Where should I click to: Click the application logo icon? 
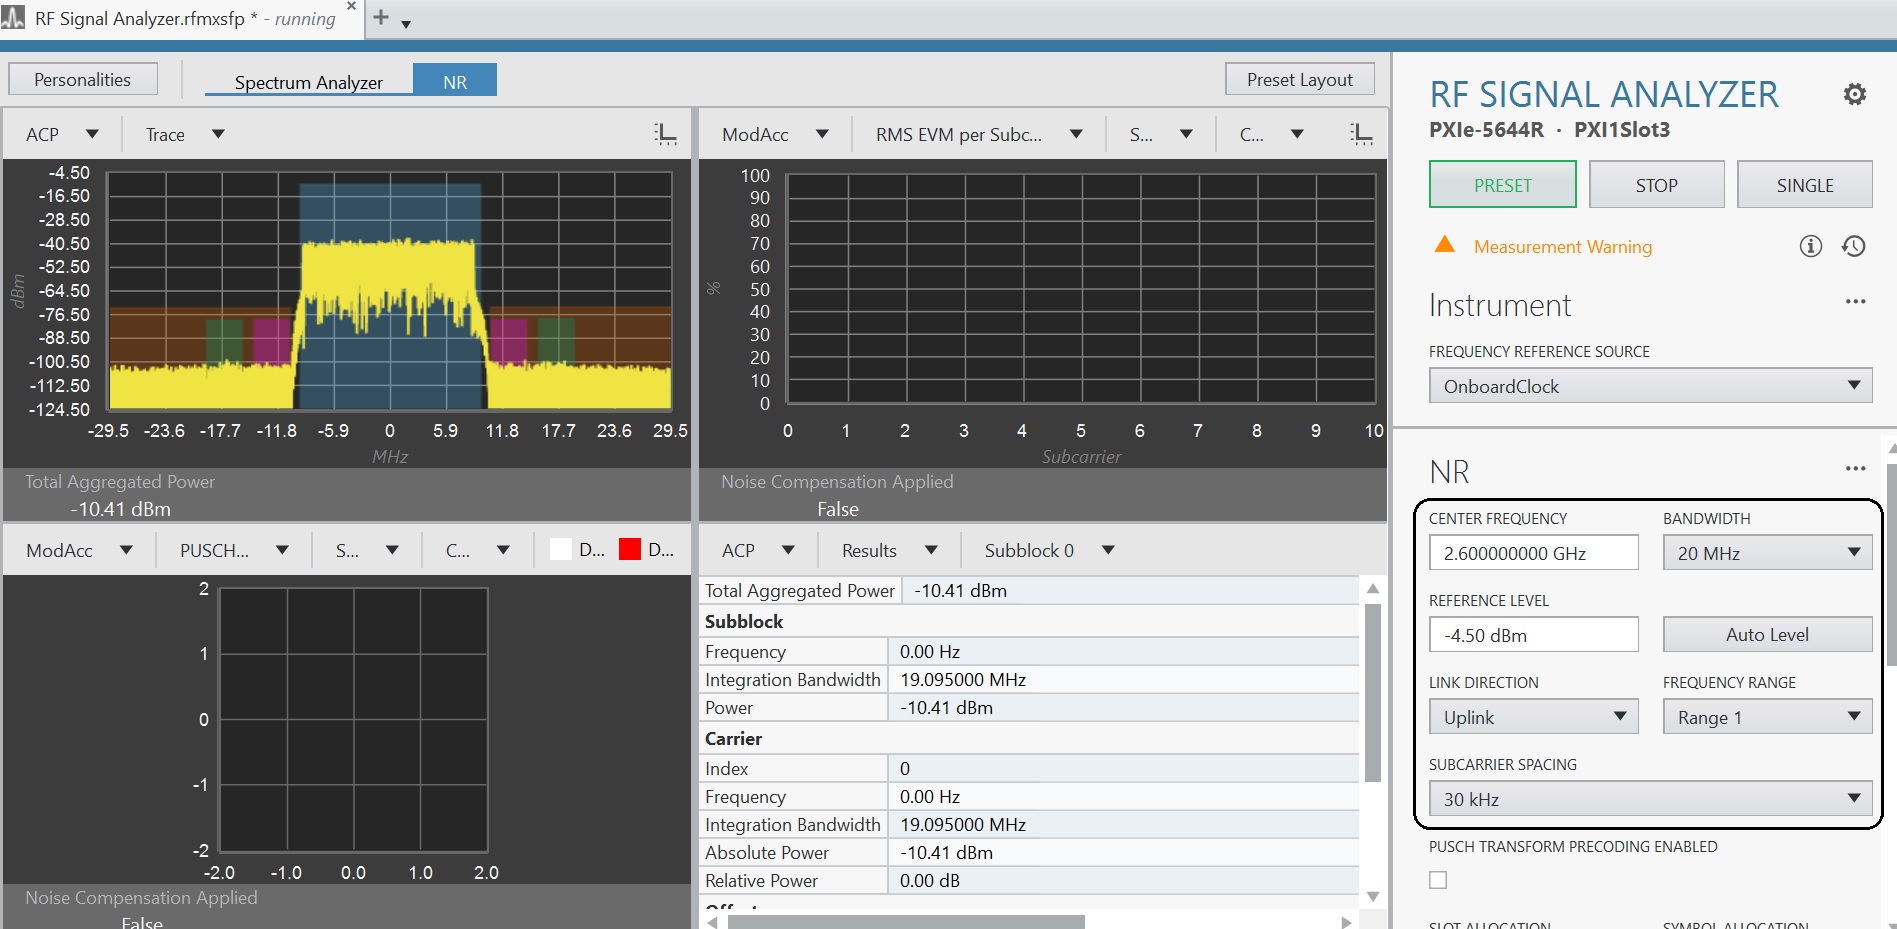tap(13, 18)
